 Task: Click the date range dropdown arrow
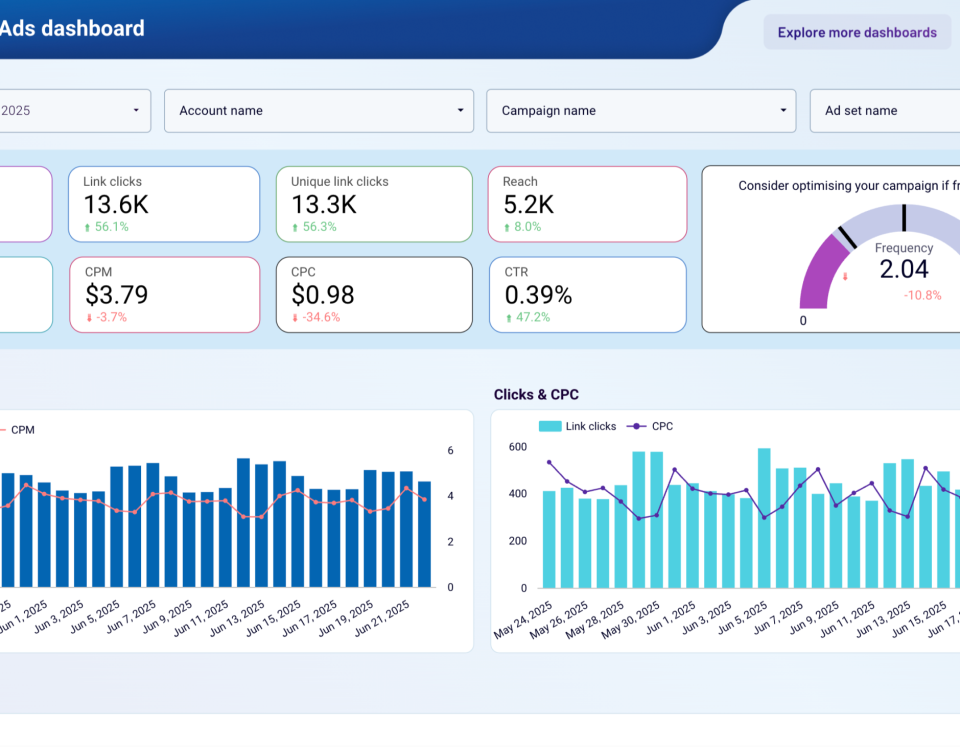[x=136, y=110]
